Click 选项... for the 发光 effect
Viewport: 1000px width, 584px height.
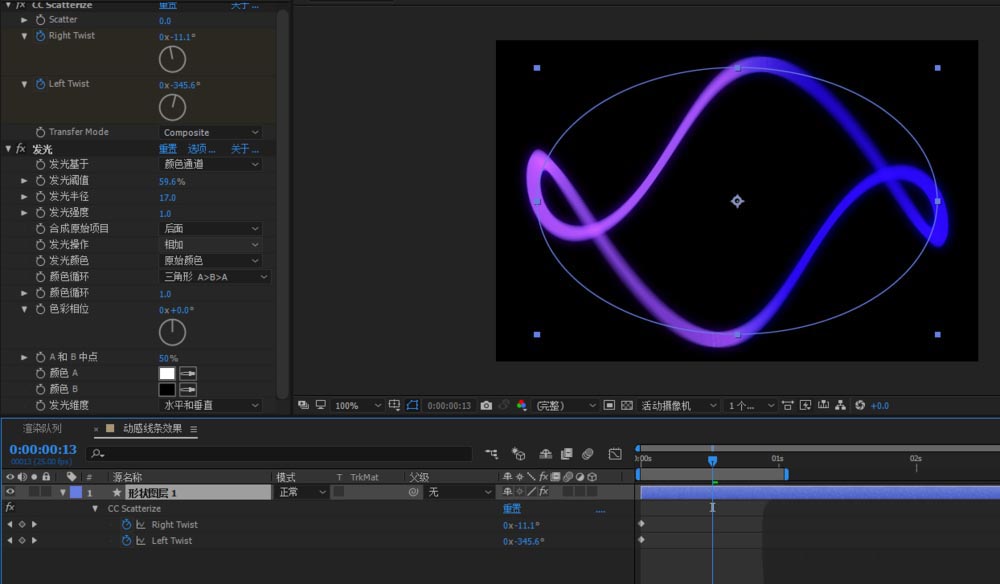(x=201, y=149)
